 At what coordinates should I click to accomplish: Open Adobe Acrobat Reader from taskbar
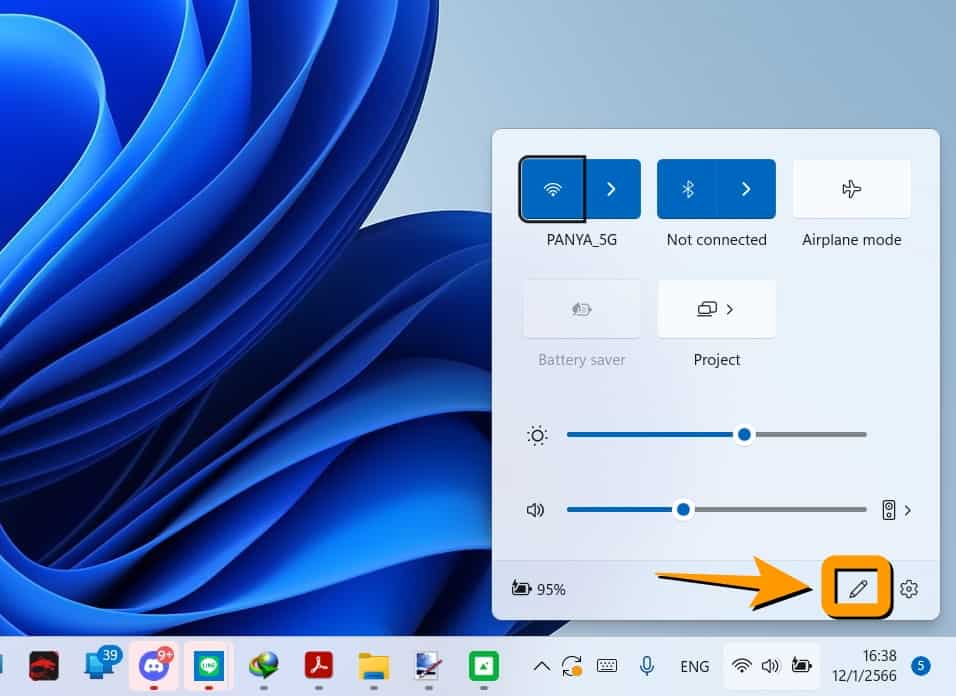coord(318,666)
